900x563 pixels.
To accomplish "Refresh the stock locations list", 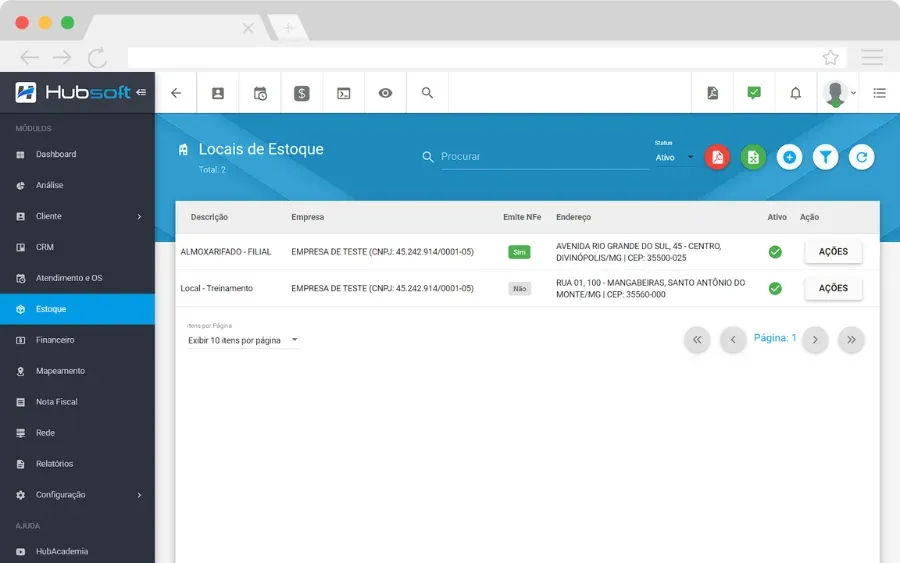I will click(862, 157).
